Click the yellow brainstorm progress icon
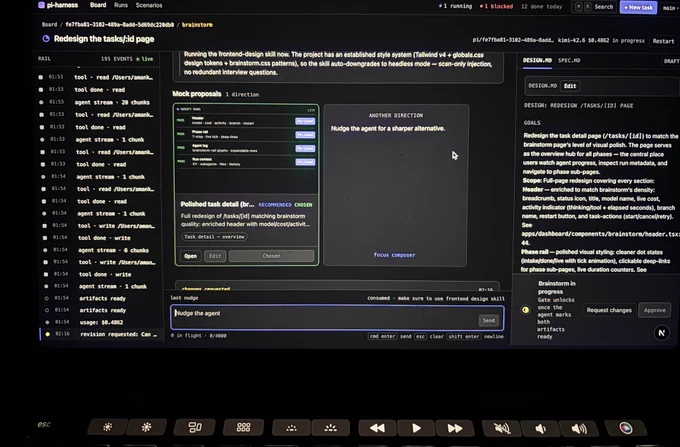Viewport: 680px width, 447px height. tap(525, 310)
